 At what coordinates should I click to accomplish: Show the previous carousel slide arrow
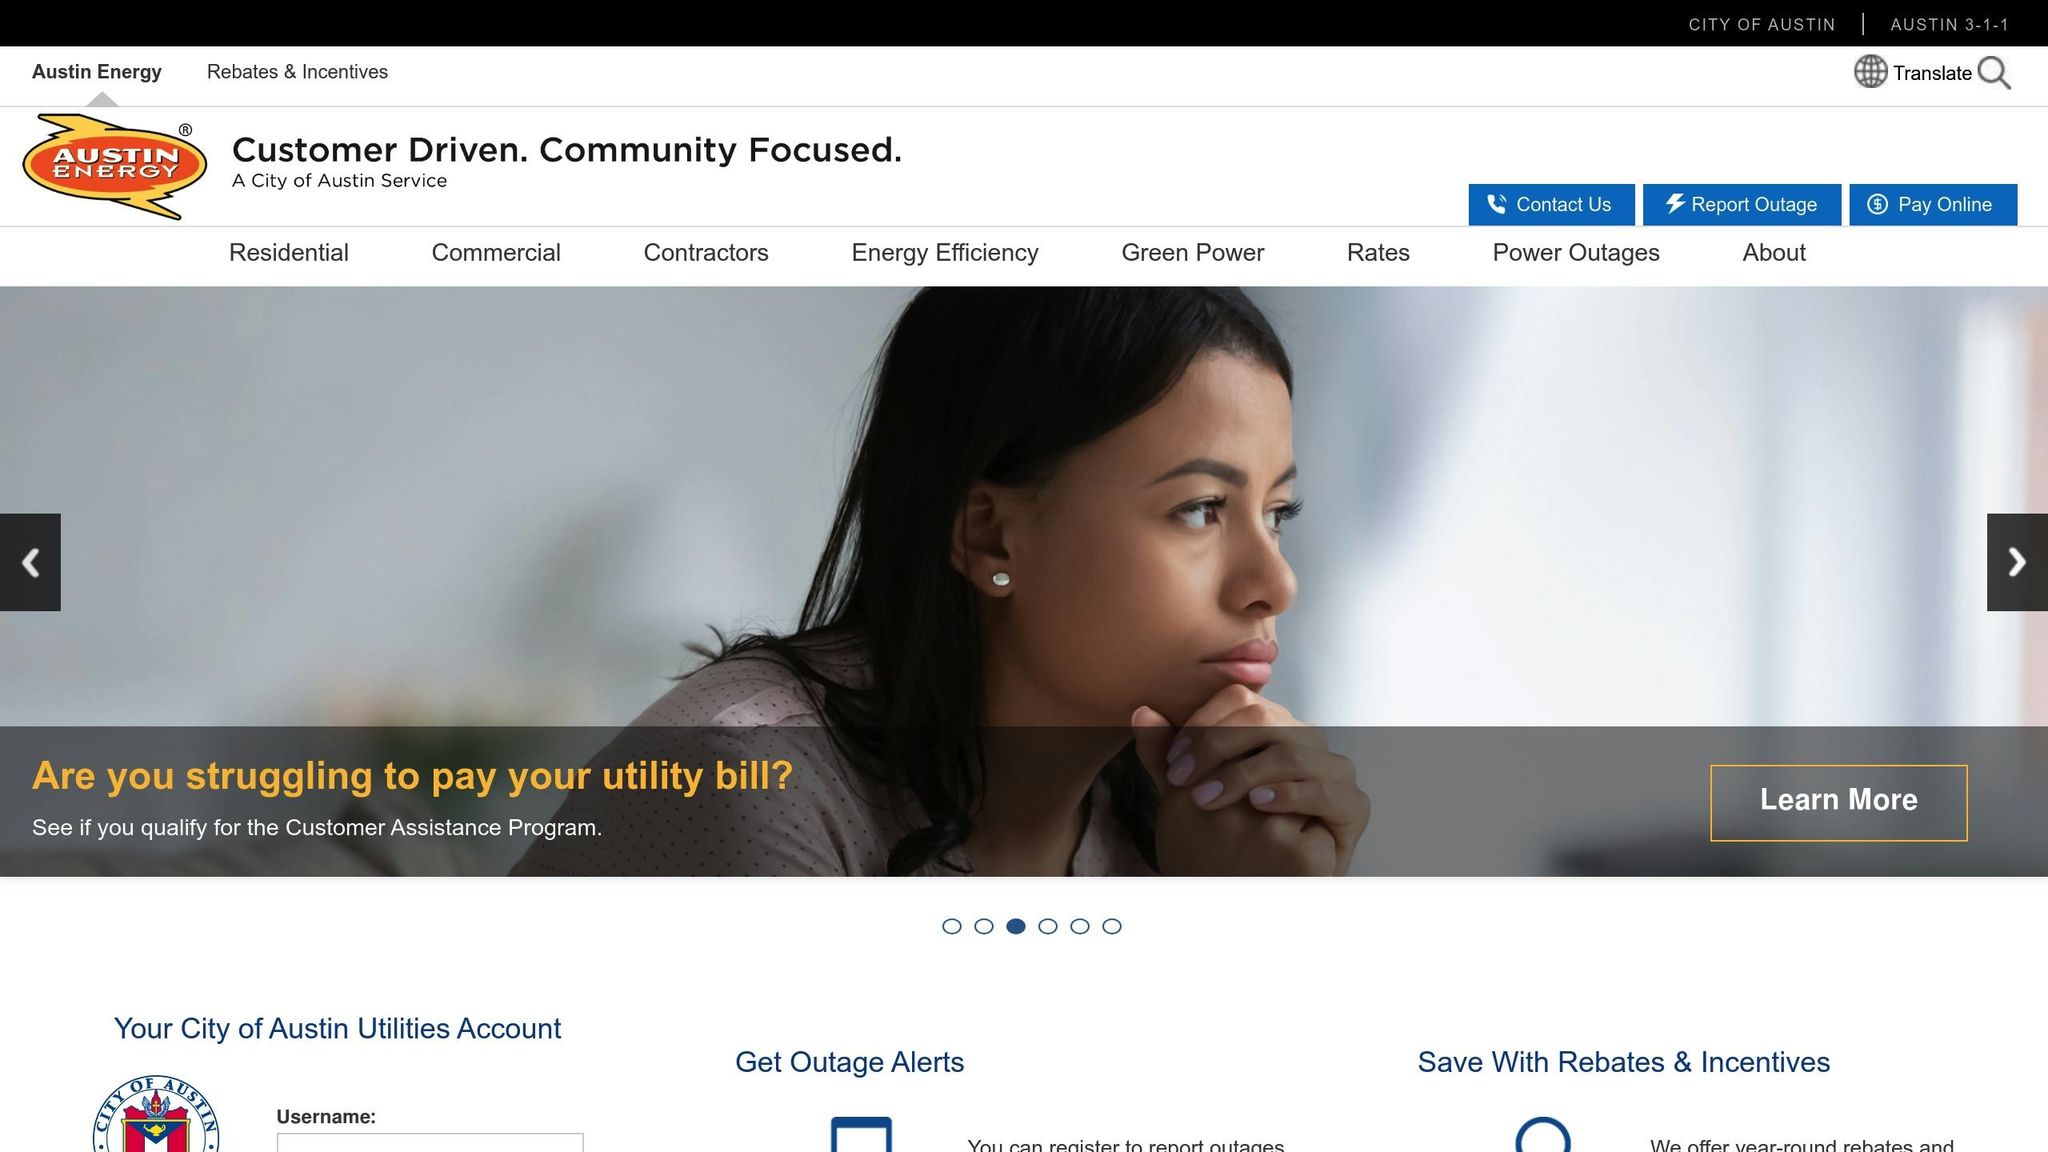click(x=30, y=562)
